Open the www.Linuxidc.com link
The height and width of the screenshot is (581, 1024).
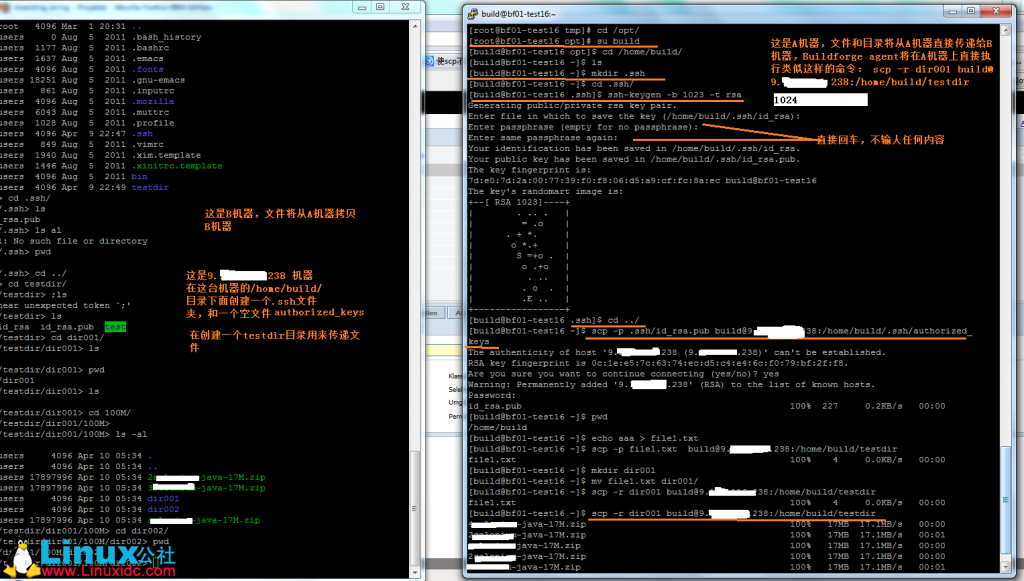coord(108,572)
